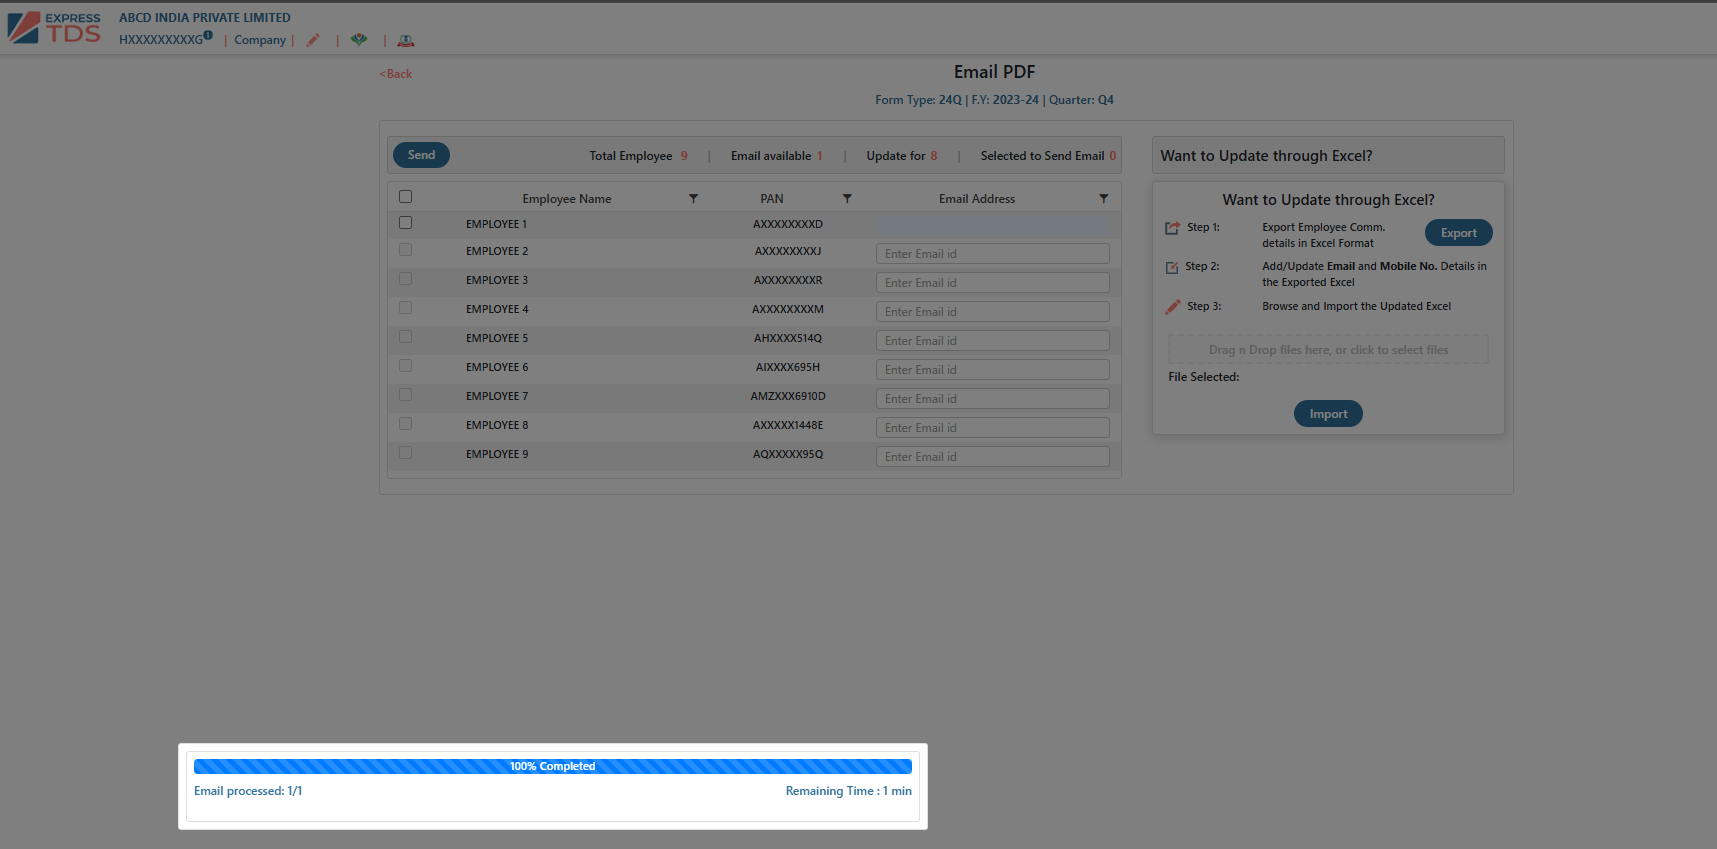Tick the checkbox for EMPLOYEE 2
Screen dimensions: 1717x849
click(x=405, y=250)
